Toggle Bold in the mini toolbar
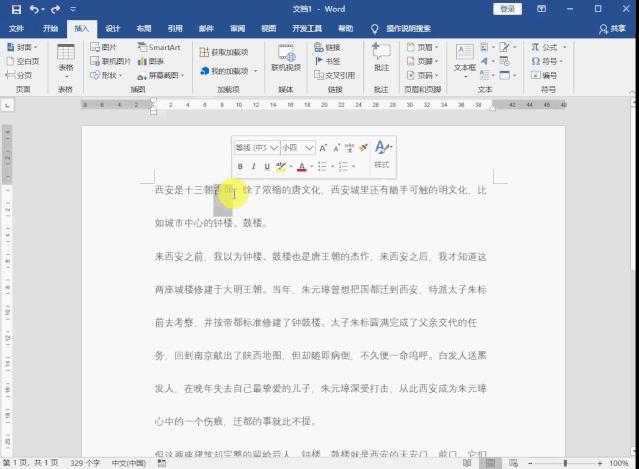The height and width of the screenshot is (469, 639). (x=240, y=166)
